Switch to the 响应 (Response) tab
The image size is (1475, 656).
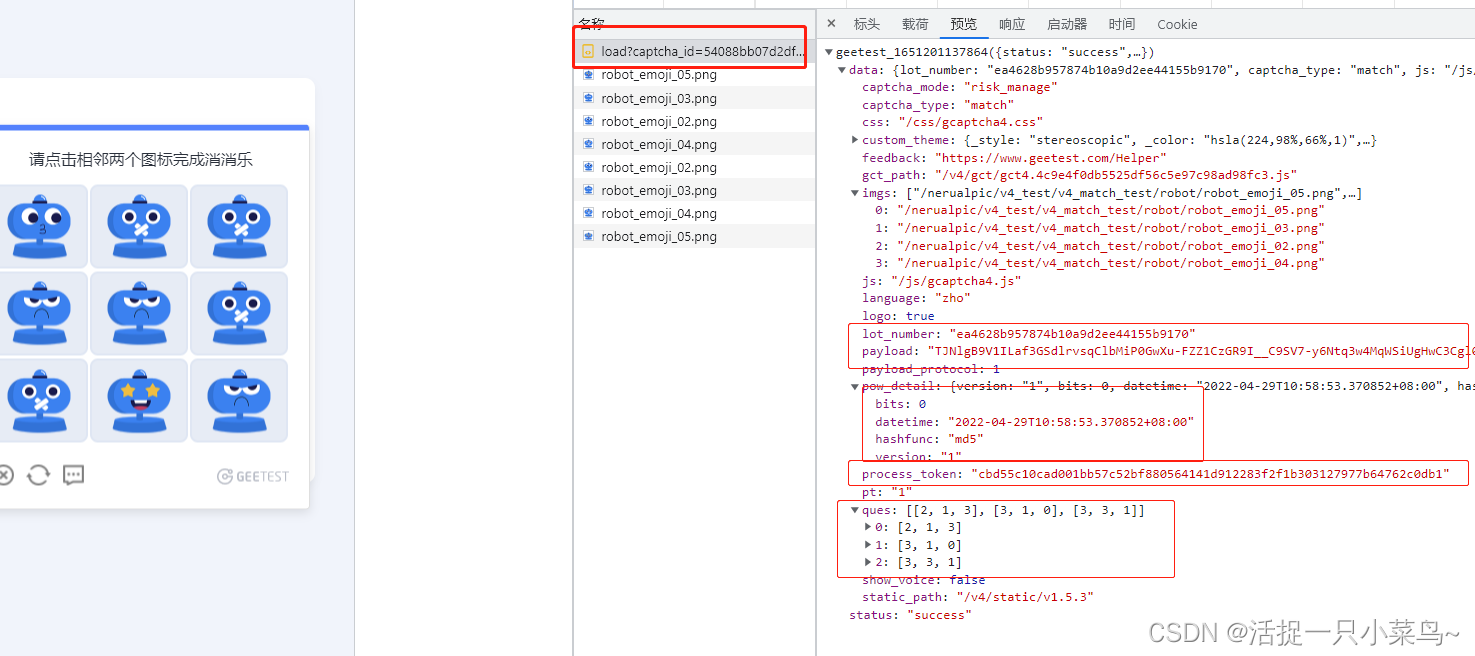pyautogui.click(x=1012, y=24)
